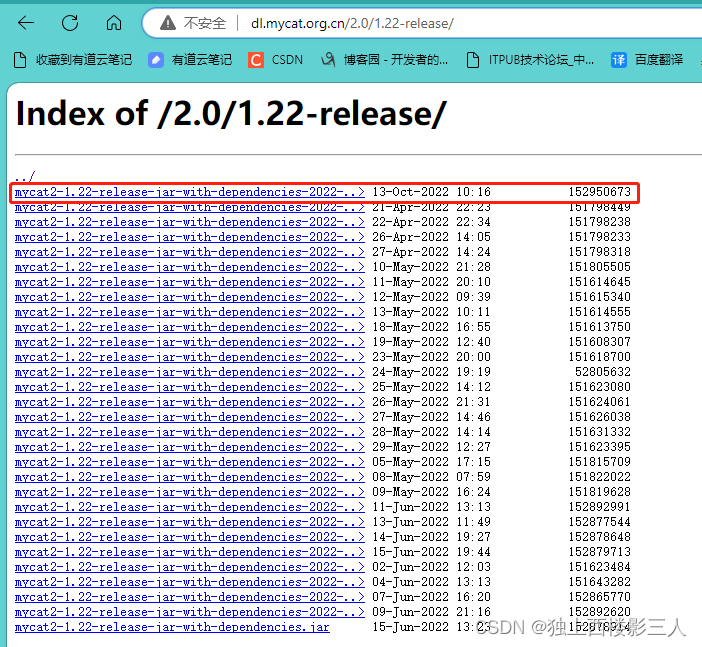Download the jar dated 12-May-2022 09:39

189,297
